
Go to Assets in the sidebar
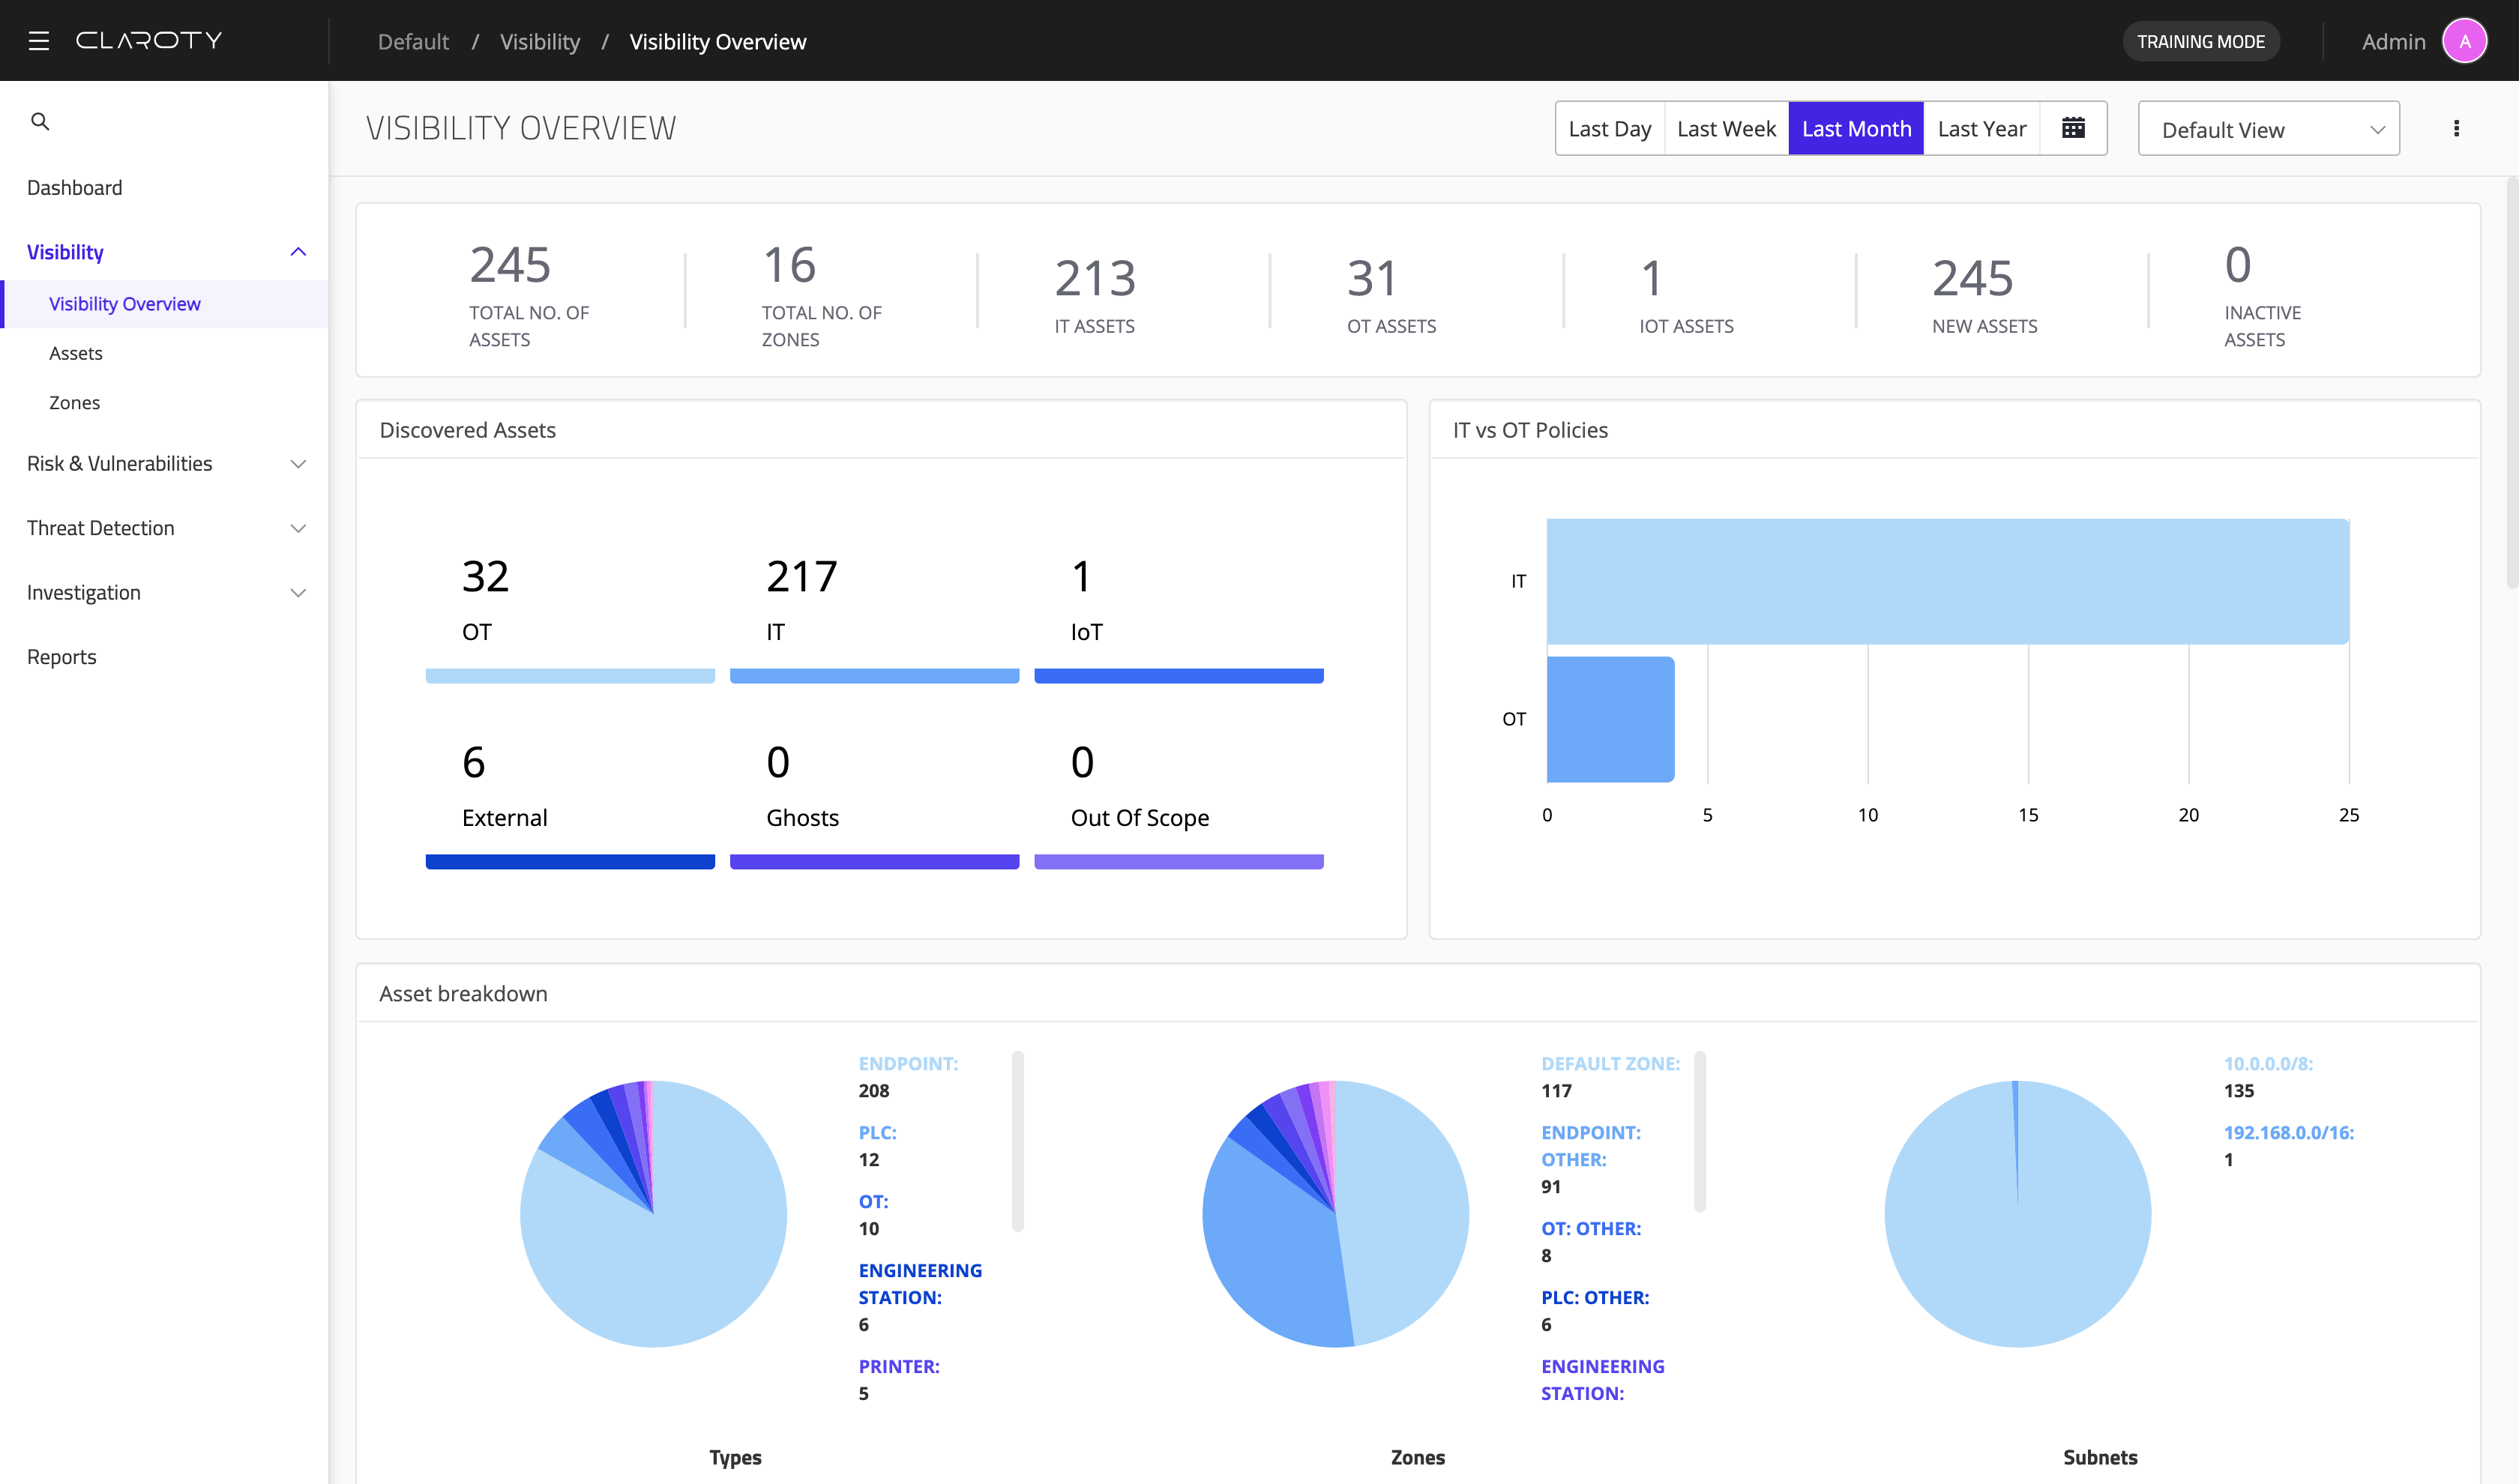(x=76, y=353)
